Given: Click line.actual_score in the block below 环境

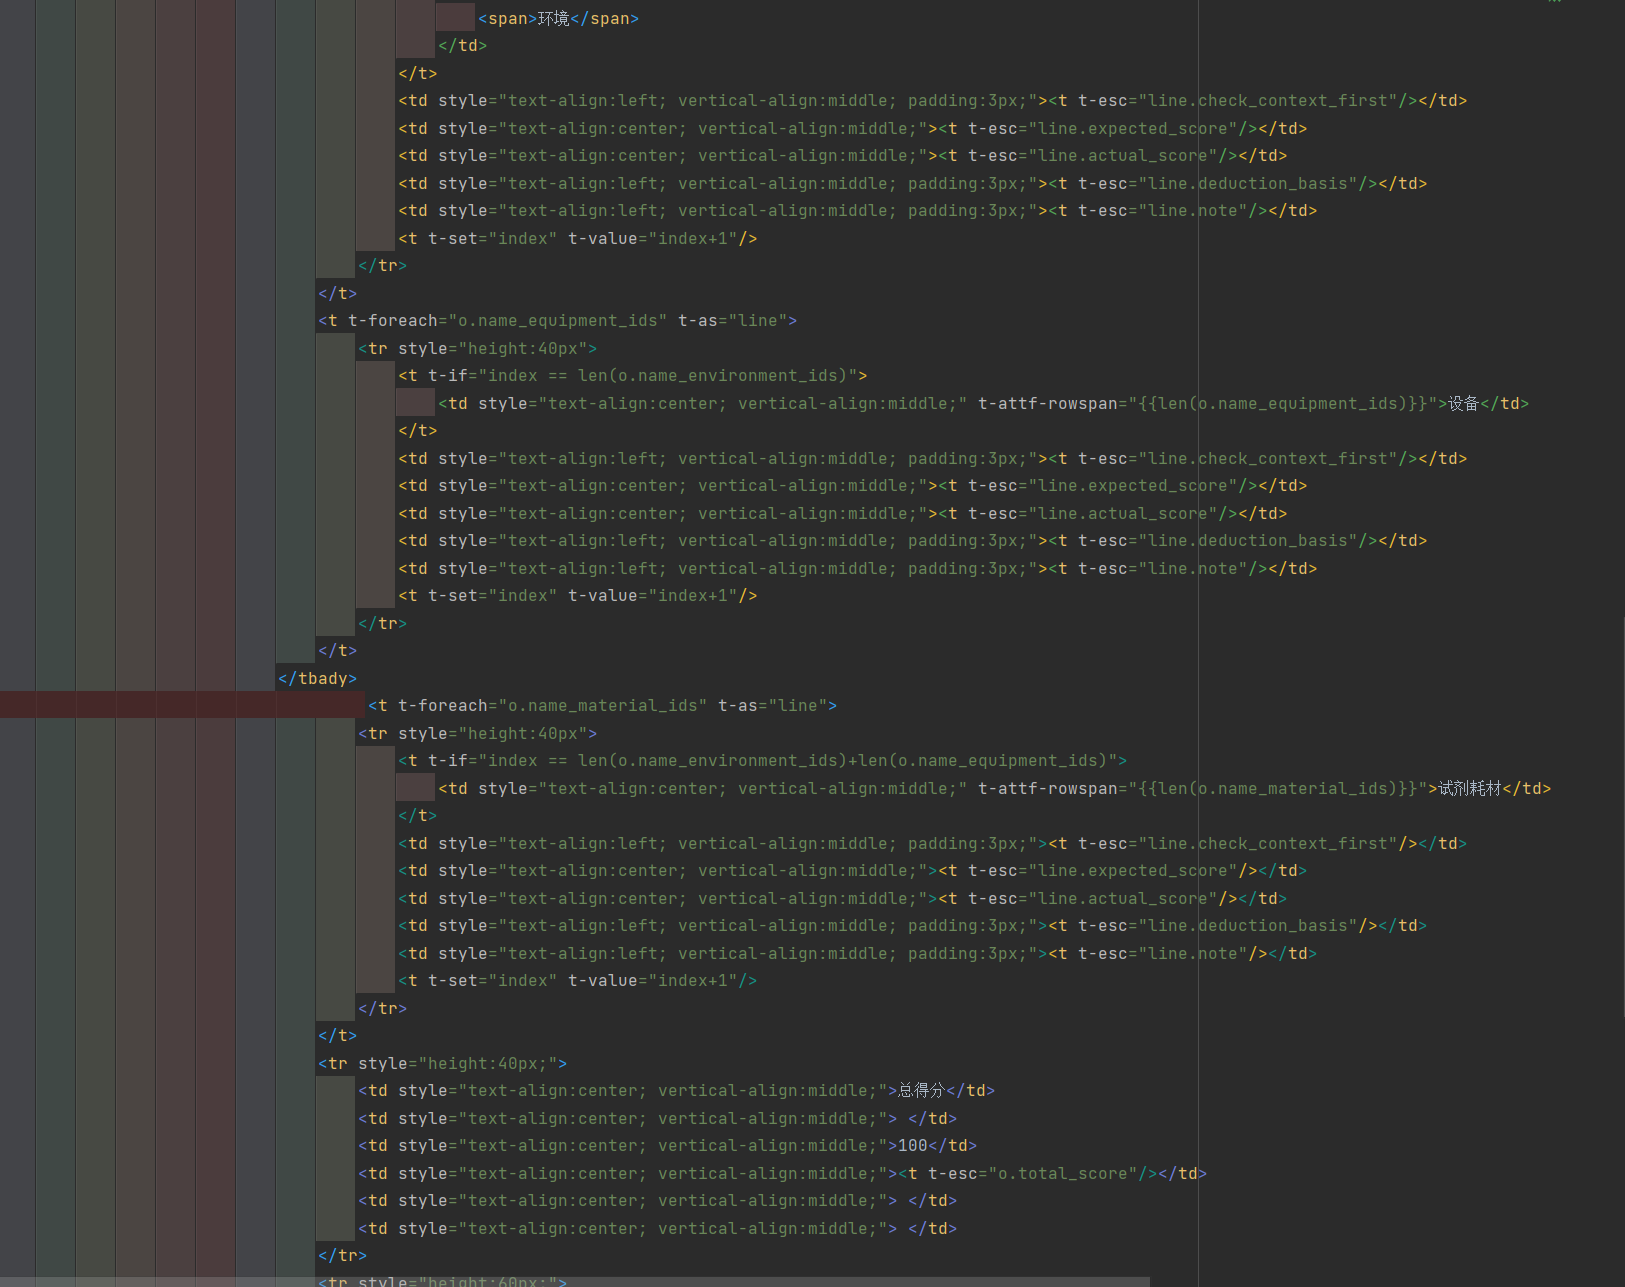Looking at the screenshot, I should [x=1123, y=156].
